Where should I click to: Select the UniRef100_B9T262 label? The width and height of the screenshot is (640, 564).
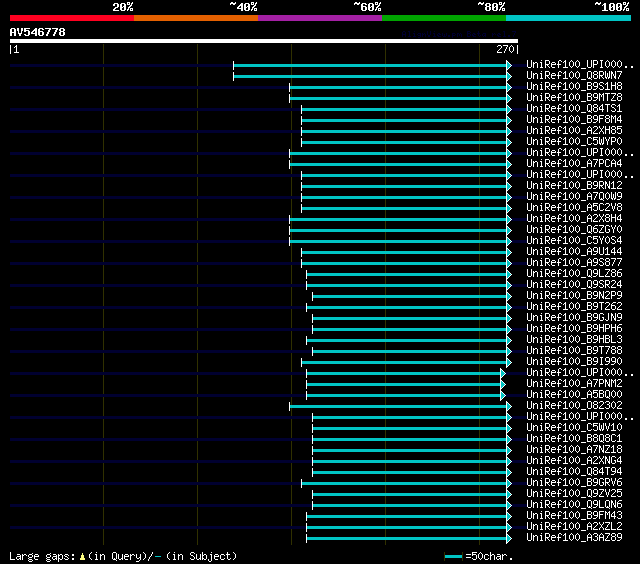point(574,307)
